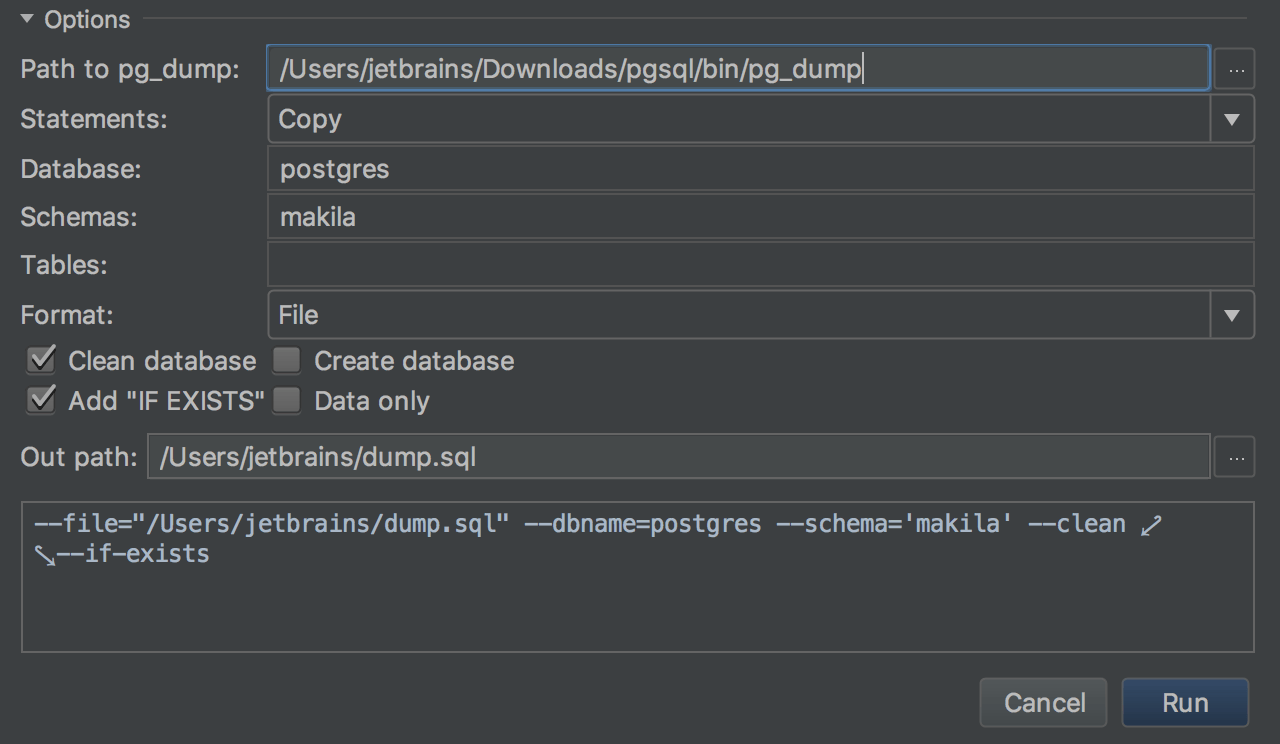Click the empty Tables input field
The image size is (1280, 744).
(x=760, y=265)
